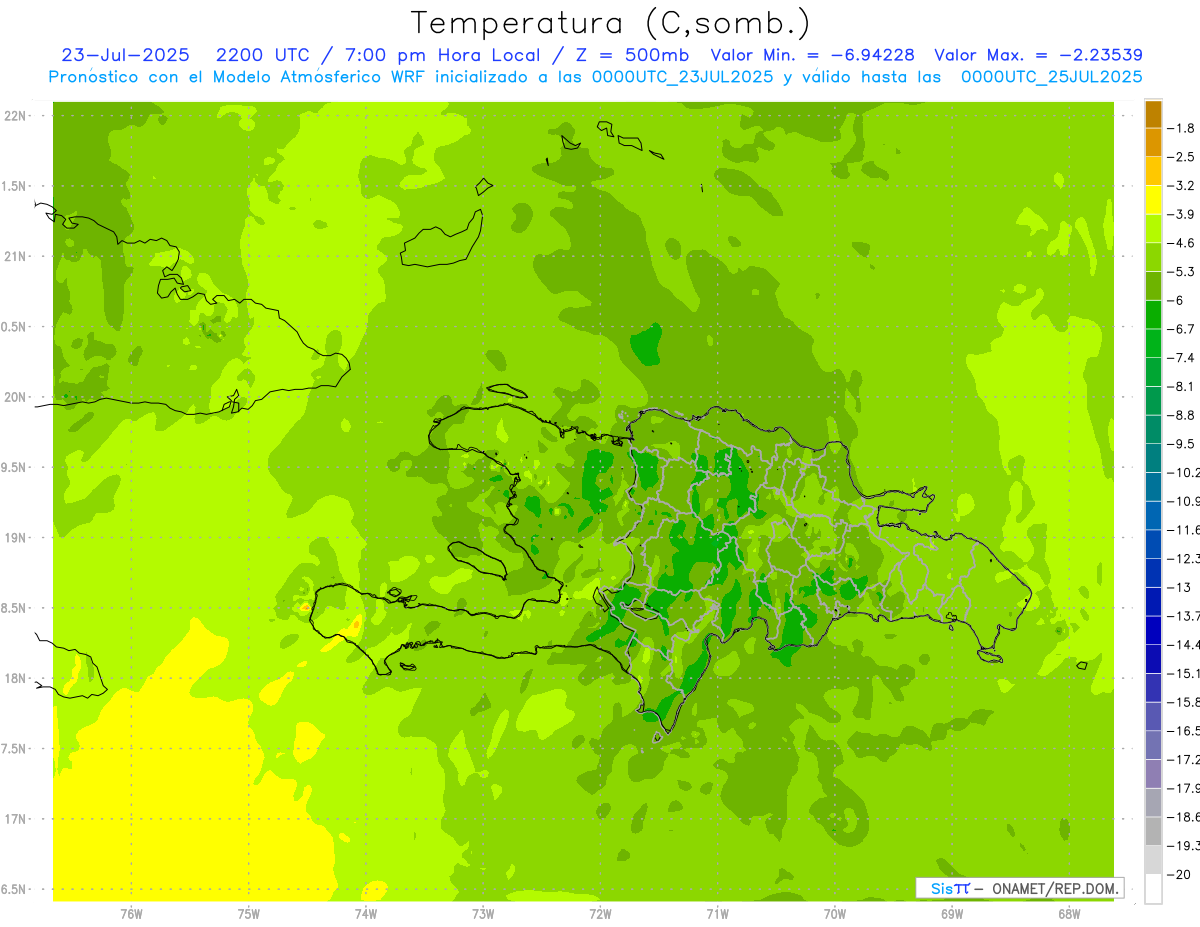
Task: Click the title "Temperatura (C,somb.)"
Action: click(x=611, y=23)
